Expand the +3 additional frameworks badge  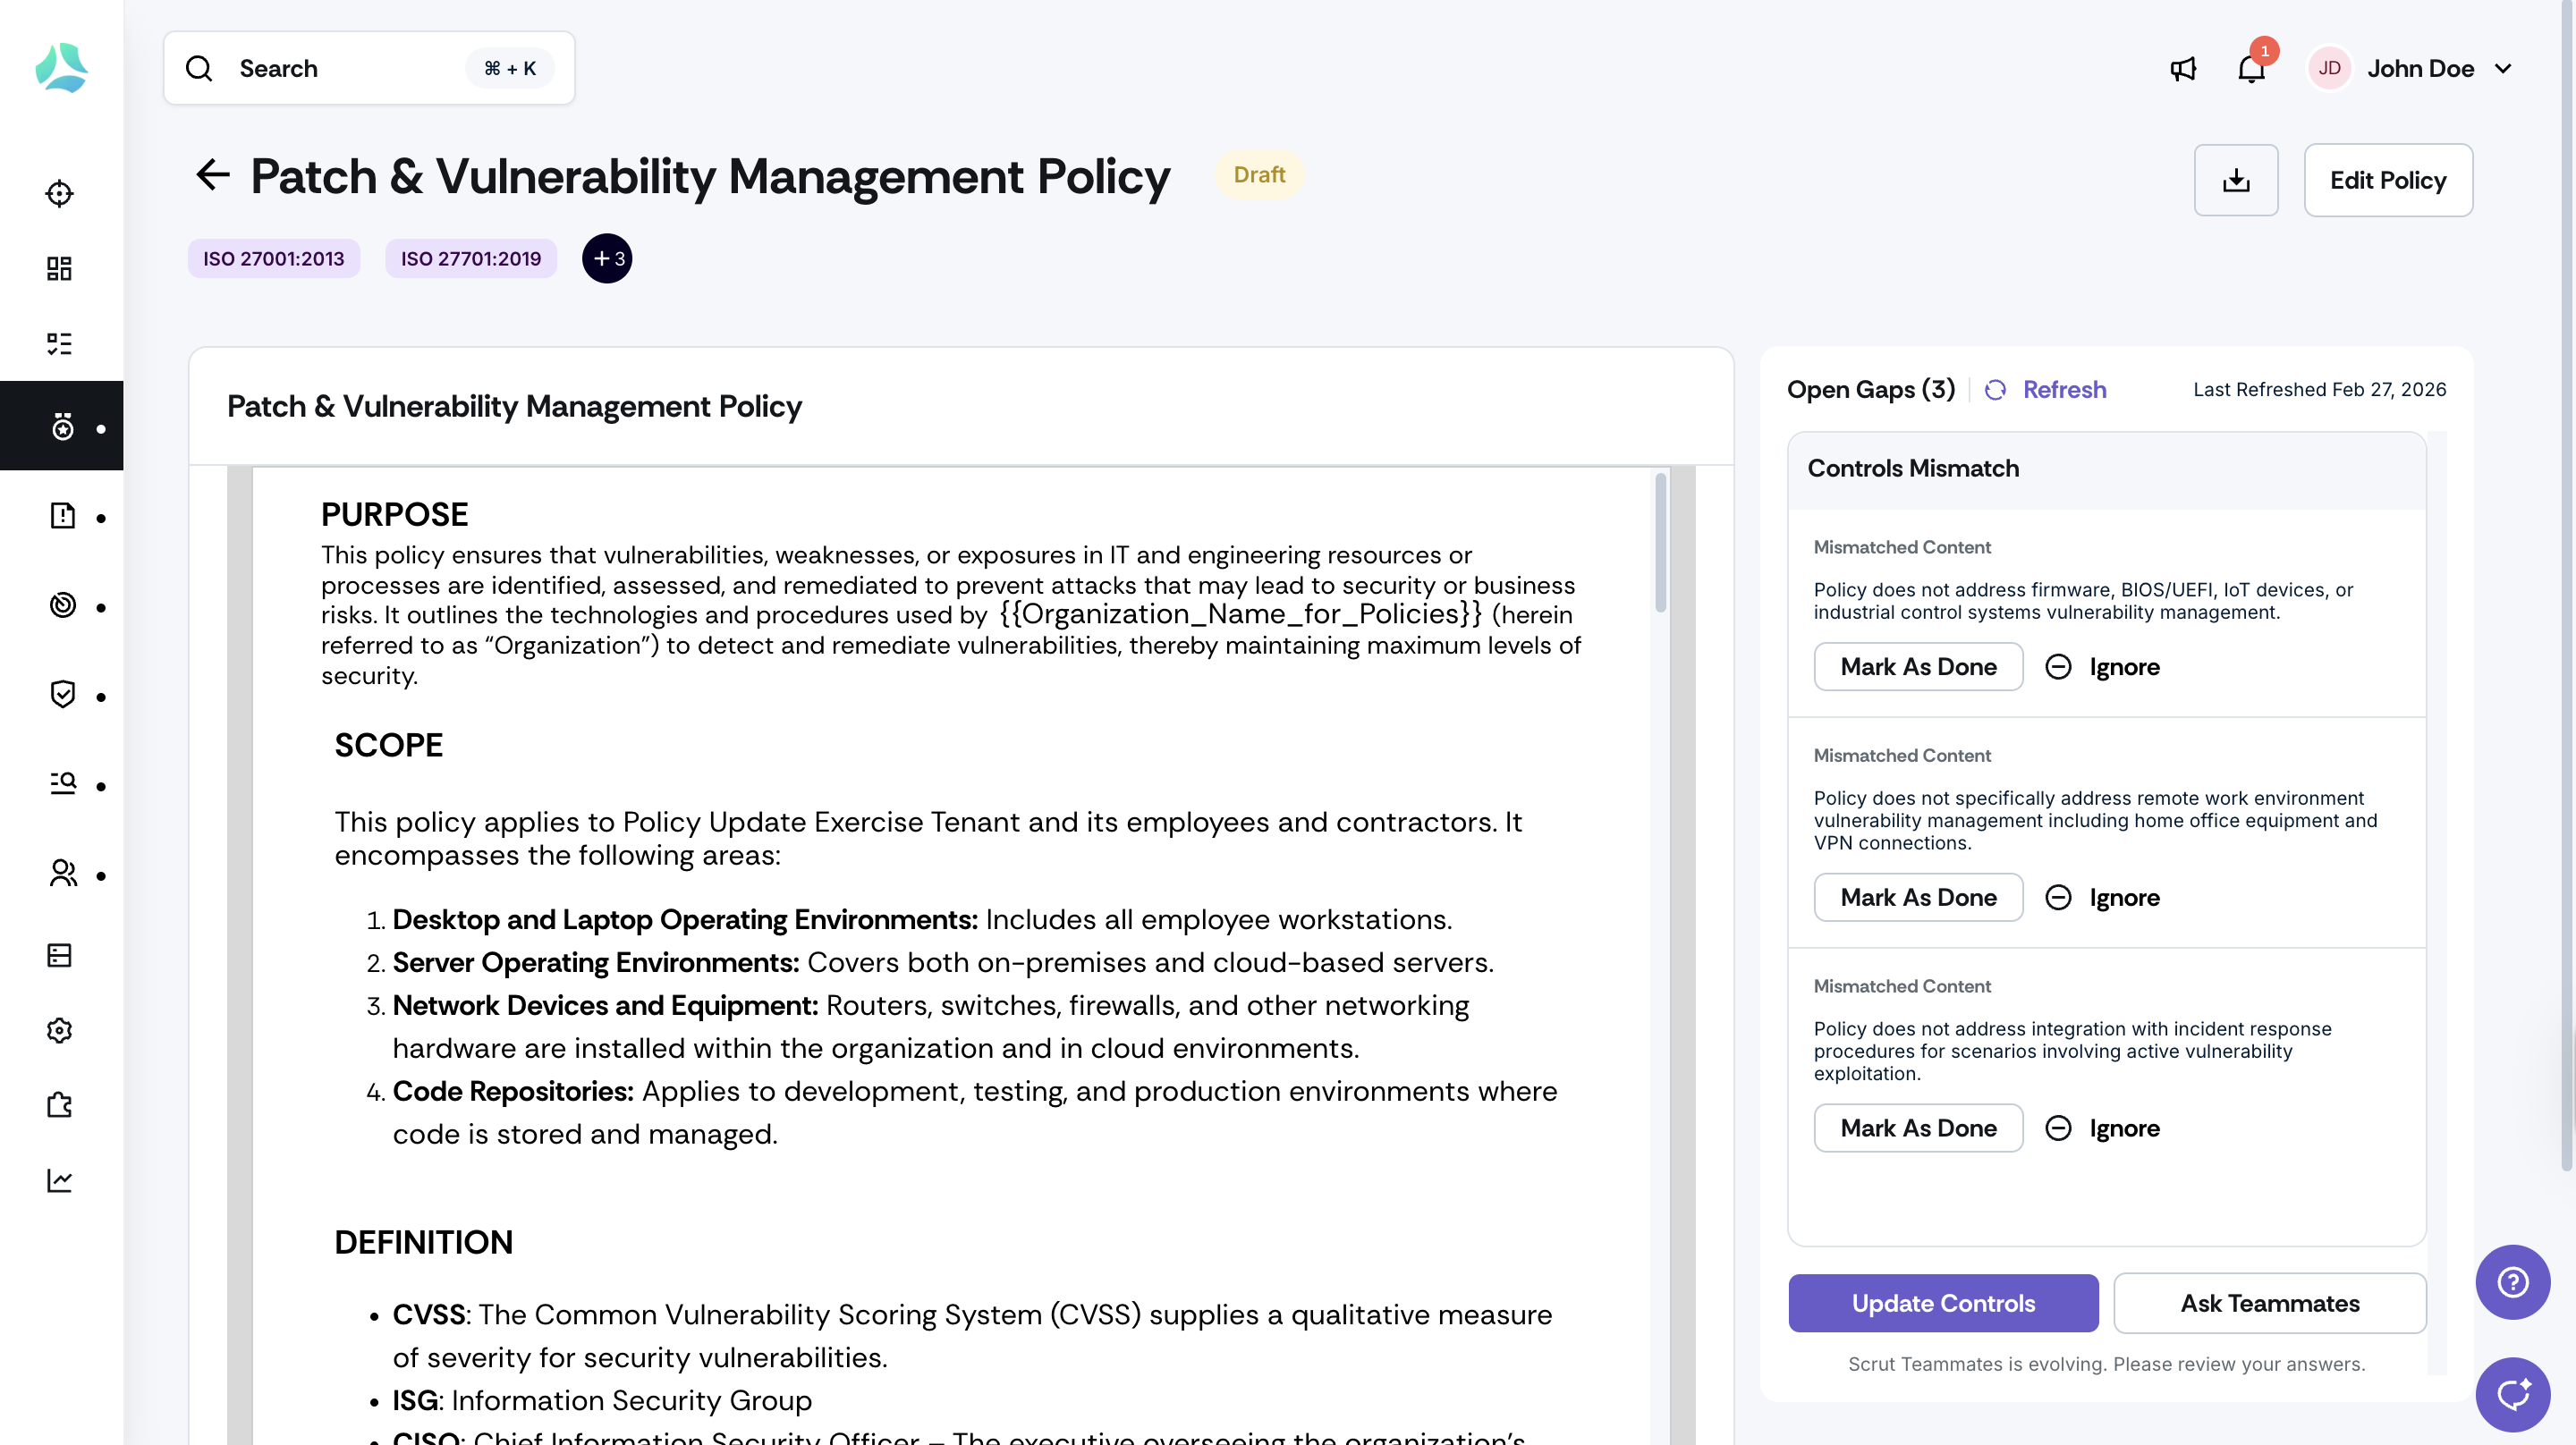(607, 259)
